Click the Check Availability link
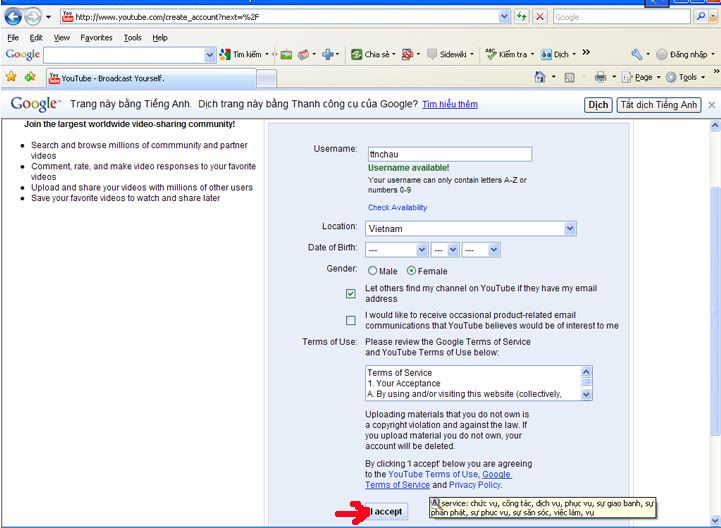721x528 pixels. pos(397,207)
